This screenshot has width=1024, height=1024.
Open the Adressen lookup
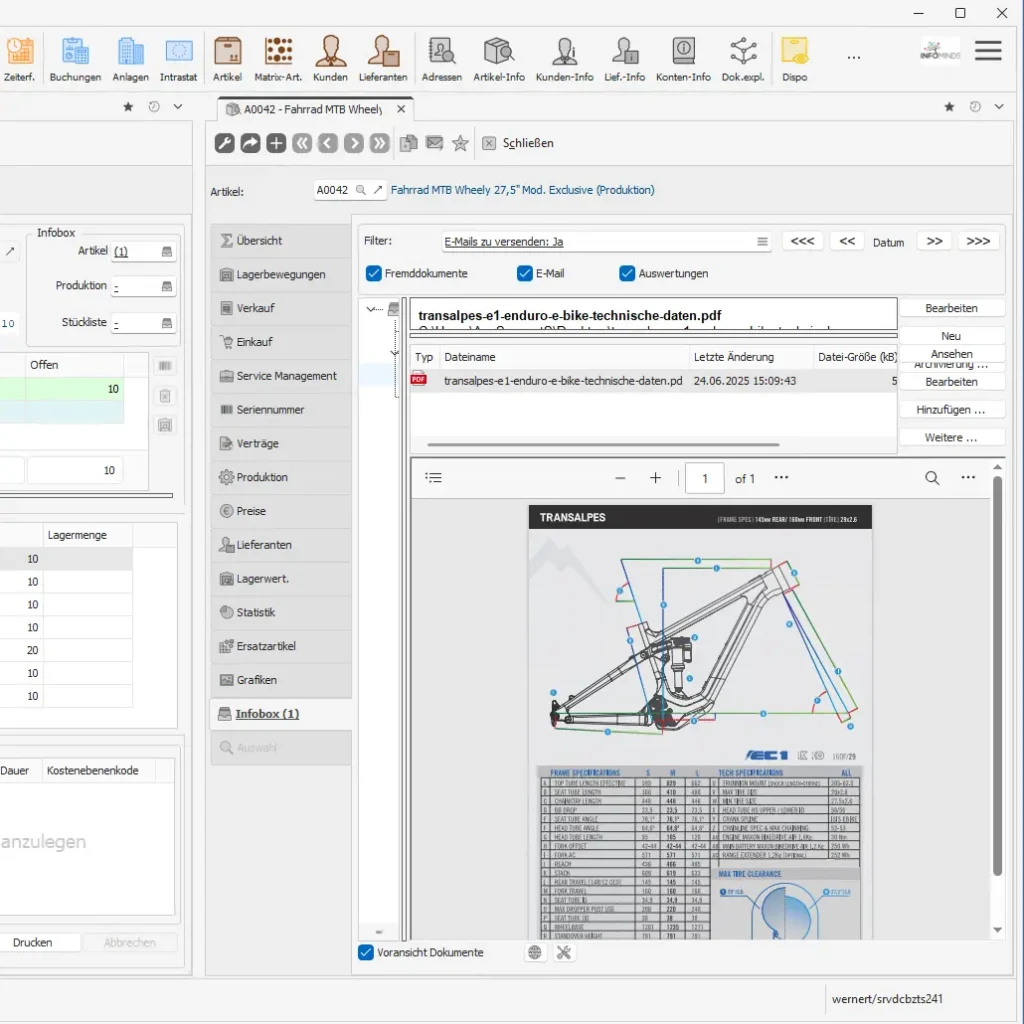pyautogui.click(x=441, y=59)
